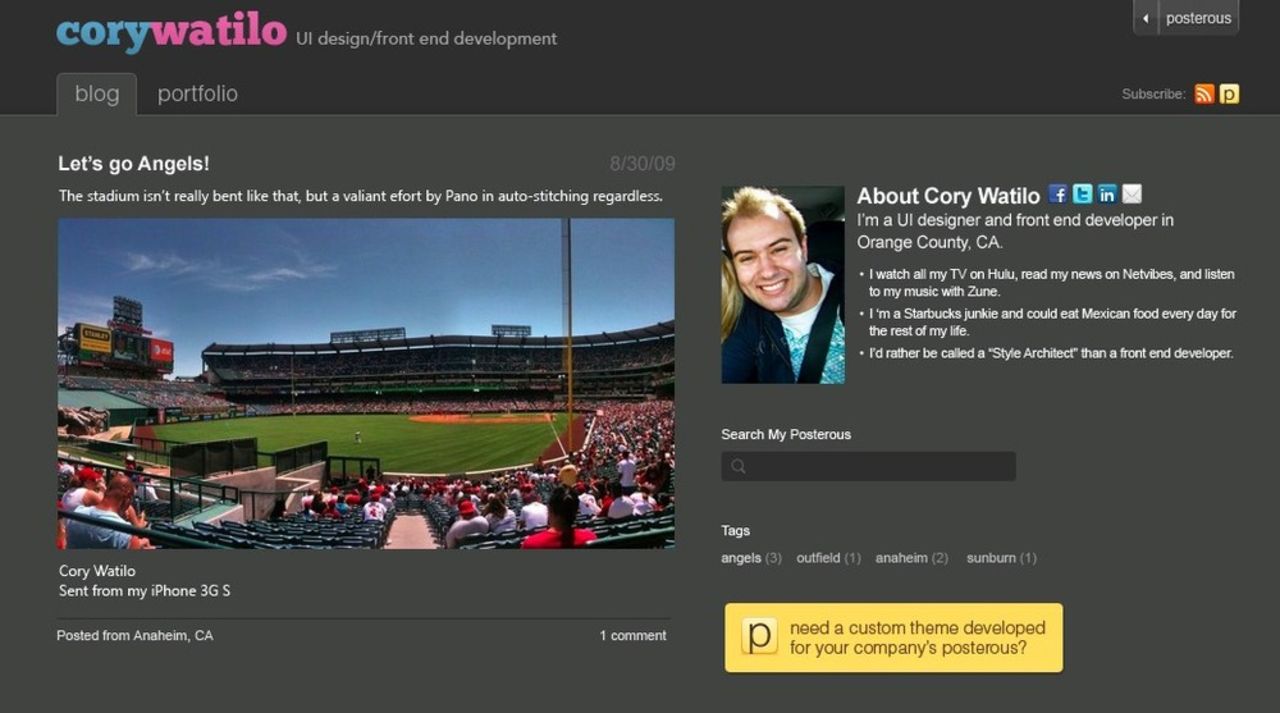The width and height of the screenshot is (1280, 713).
Task: Click the custom theme yellow banner
Action: [915, 637]
